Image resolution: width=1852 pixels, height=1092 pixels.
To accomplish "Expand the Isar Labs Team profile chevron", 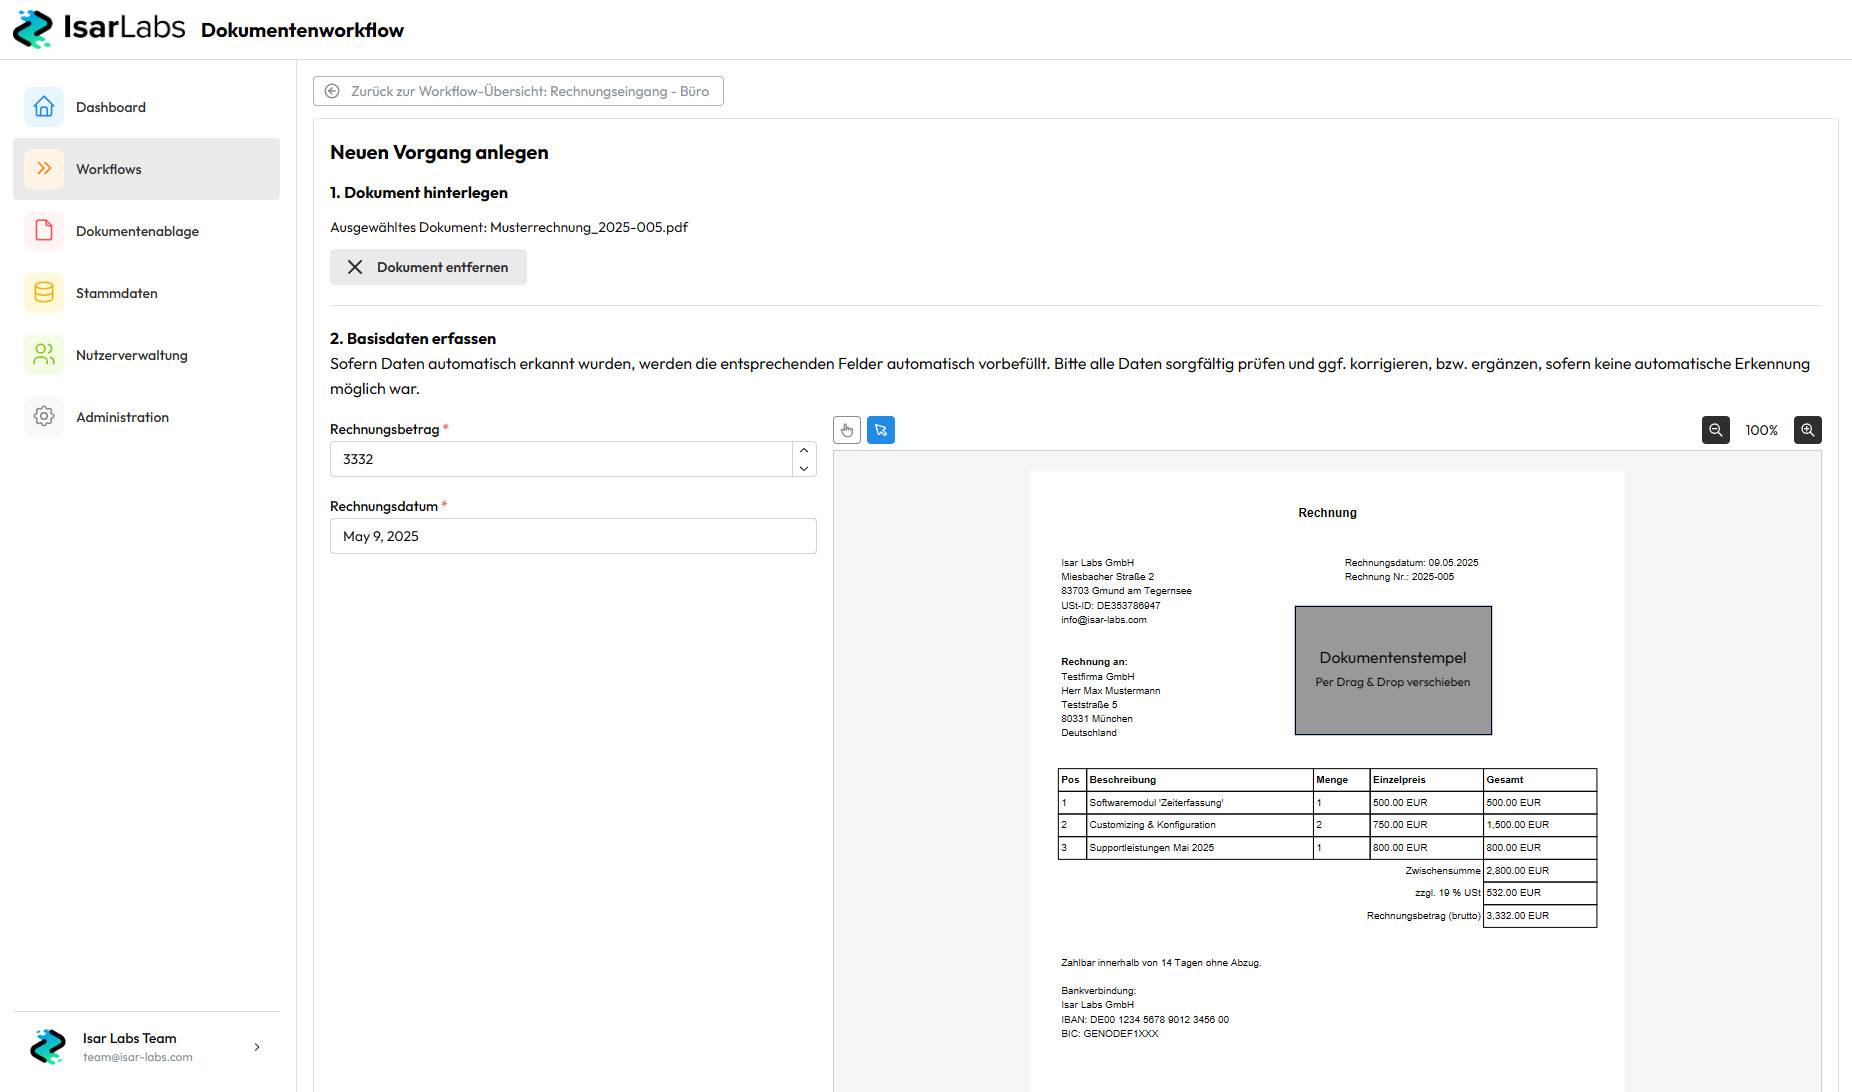I will coord(257,1046).
